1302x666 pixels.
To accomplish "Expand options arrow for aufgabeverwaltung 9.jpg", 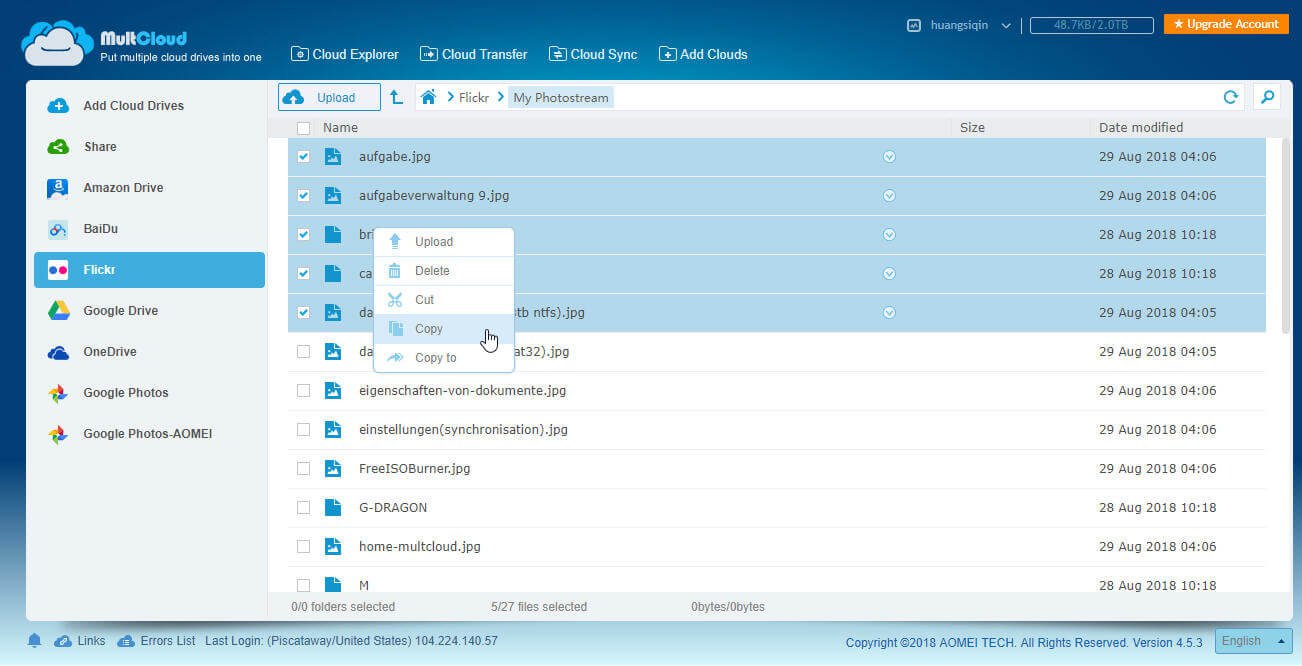I will (x=889, y=196).
